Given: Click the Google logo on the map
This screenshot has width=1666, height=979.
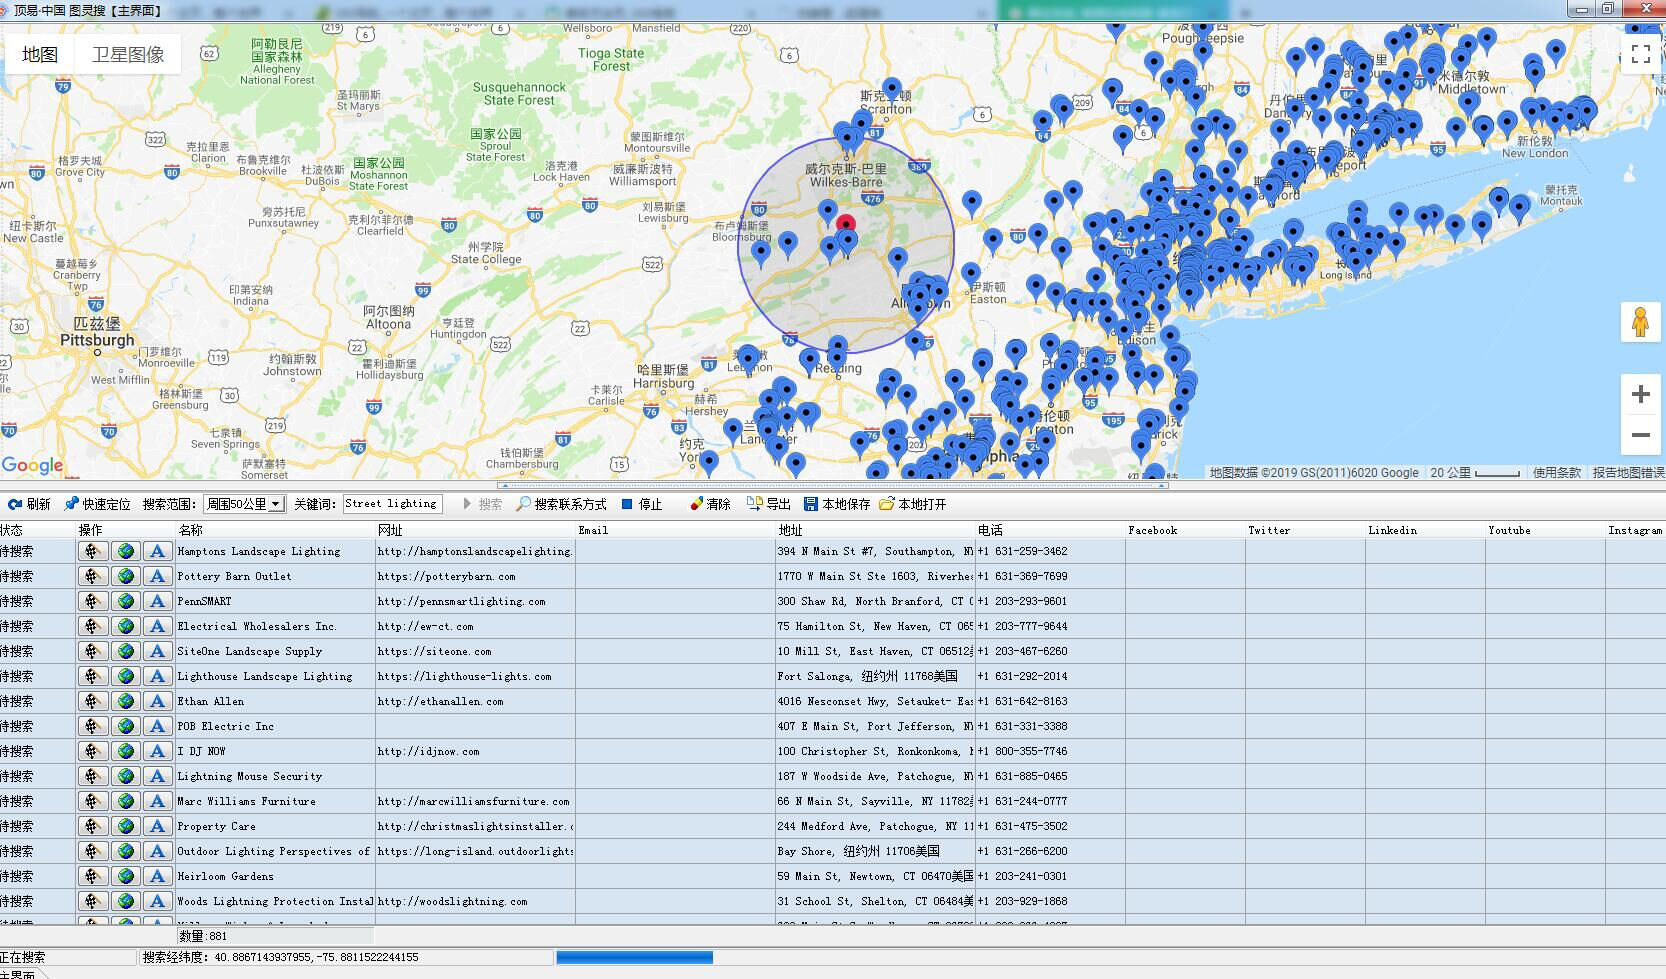Looking at the screenshot, I should coord(32,465).
